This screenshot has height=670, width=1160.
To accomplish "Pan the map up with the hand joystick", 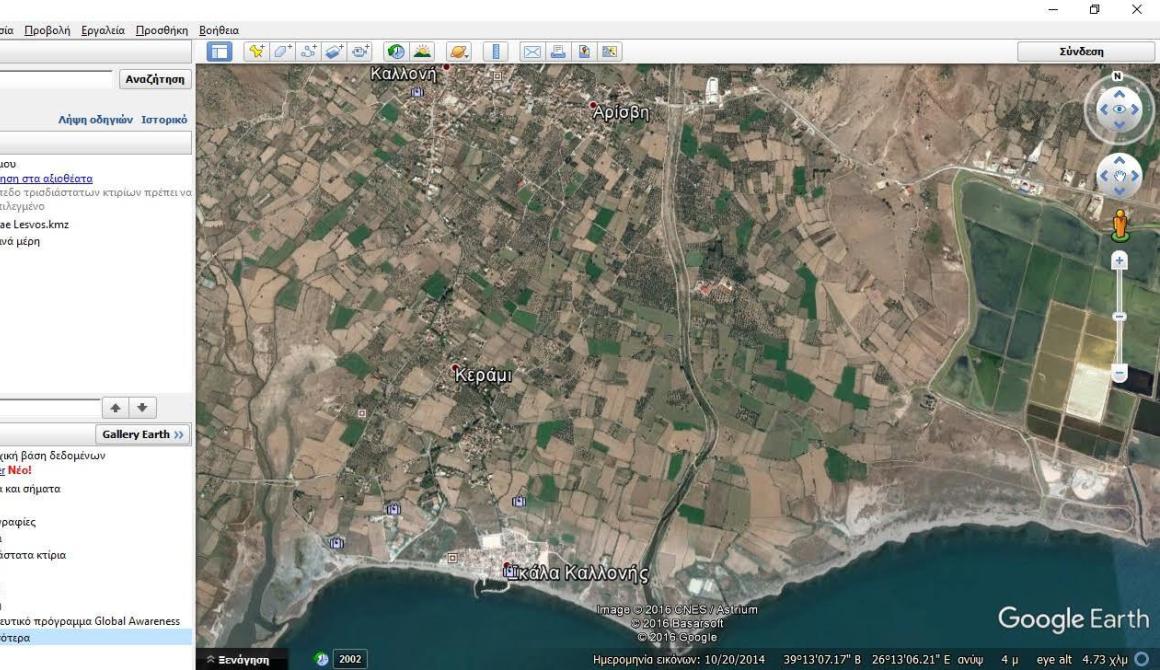I will [x=1119, y=160].
